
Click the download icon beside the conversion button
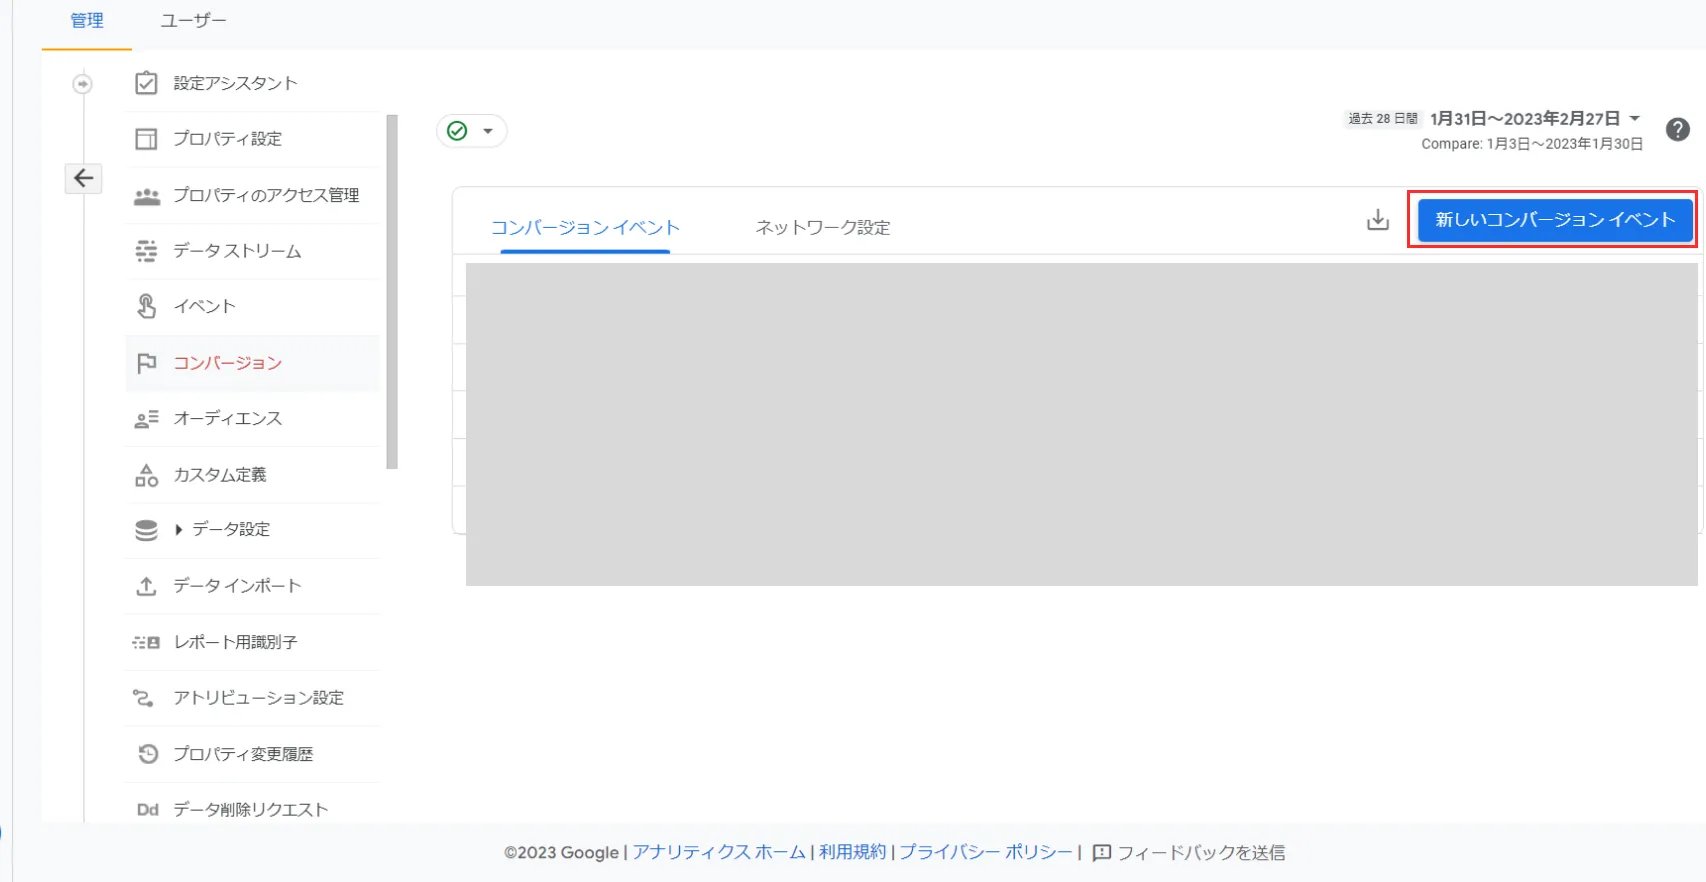point(1378,220)
